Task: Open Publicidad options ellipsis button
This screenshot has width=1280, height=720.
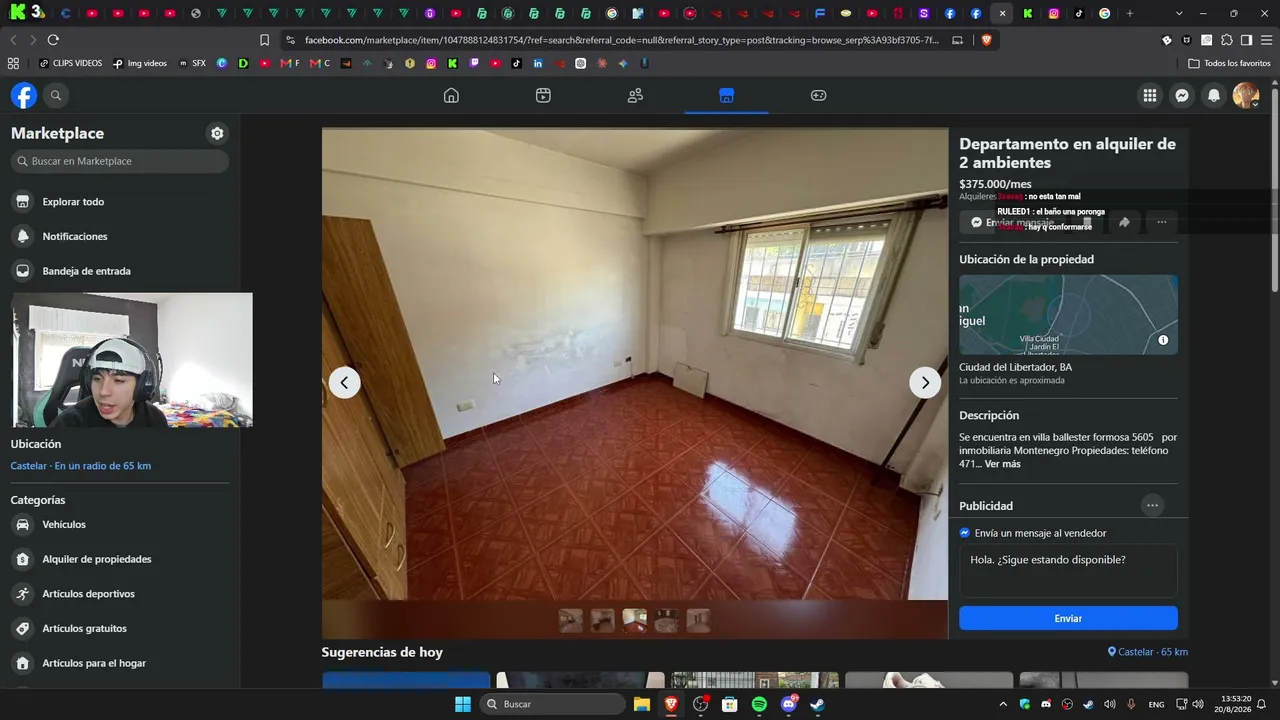Action: tap(1152, 505)
